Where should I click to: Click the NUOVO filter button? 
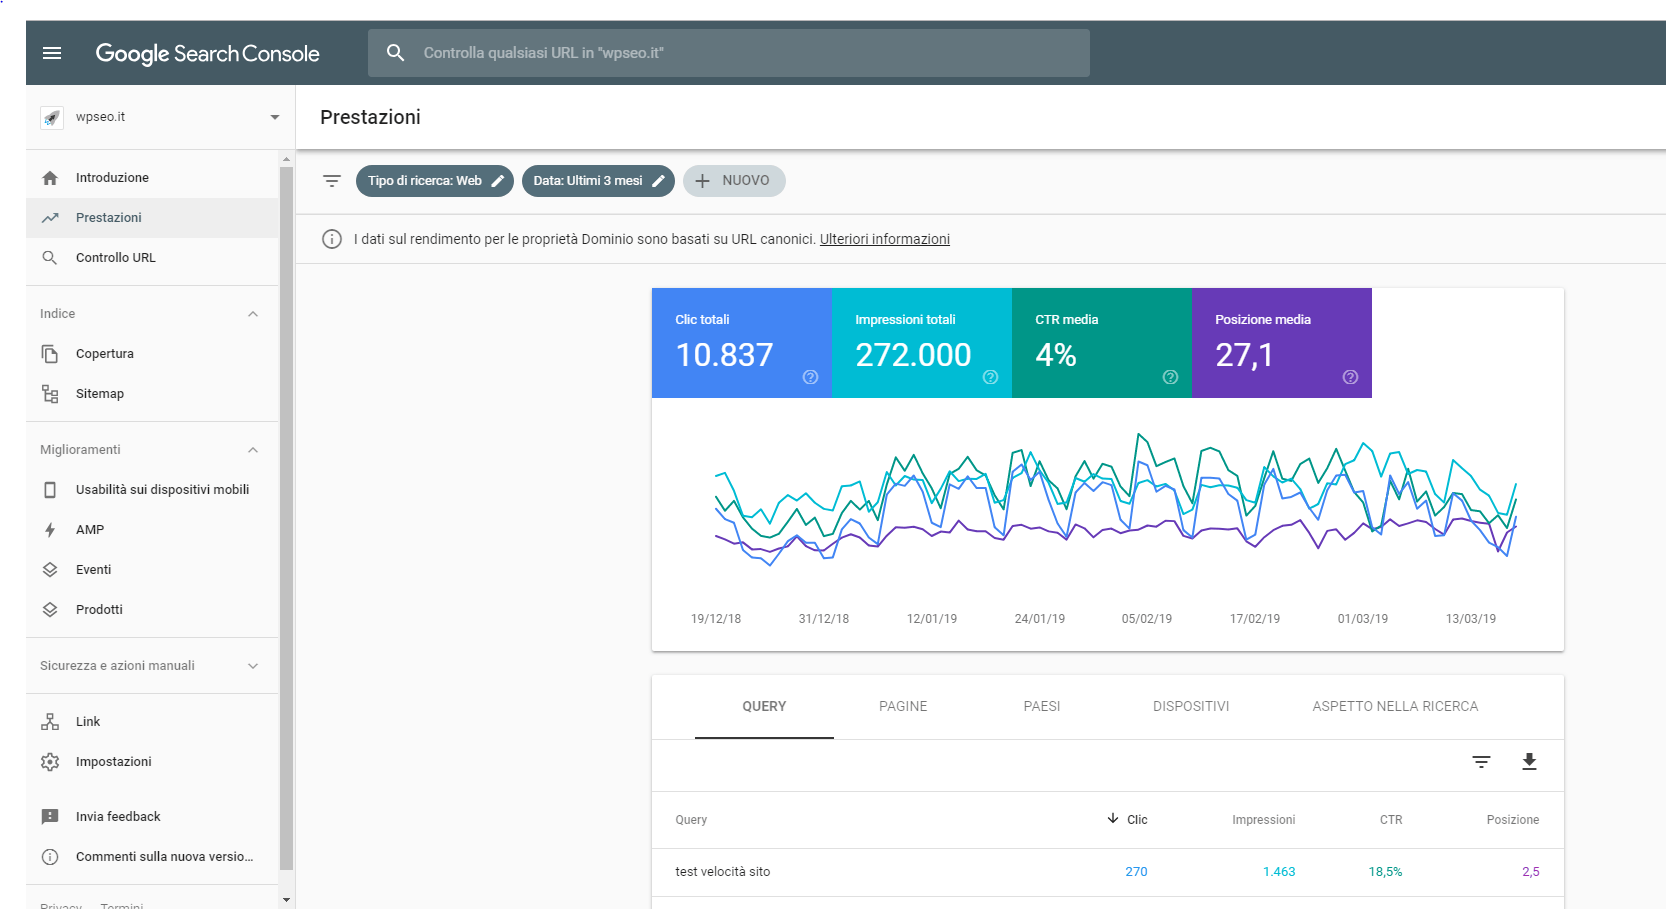tap(734, 181)
